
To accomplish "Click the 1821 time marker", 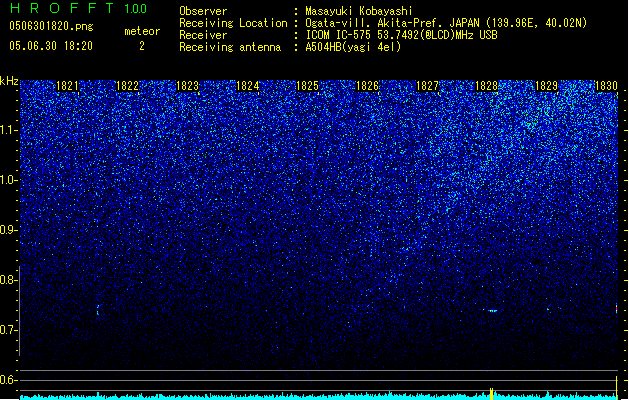I will coord(67,86).
